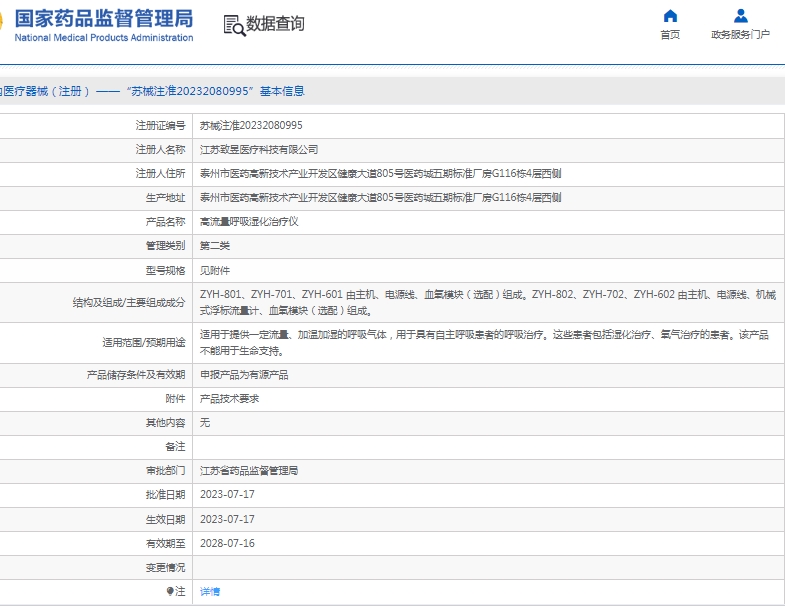Click the 备注 row label

click(x=175, y=447)
